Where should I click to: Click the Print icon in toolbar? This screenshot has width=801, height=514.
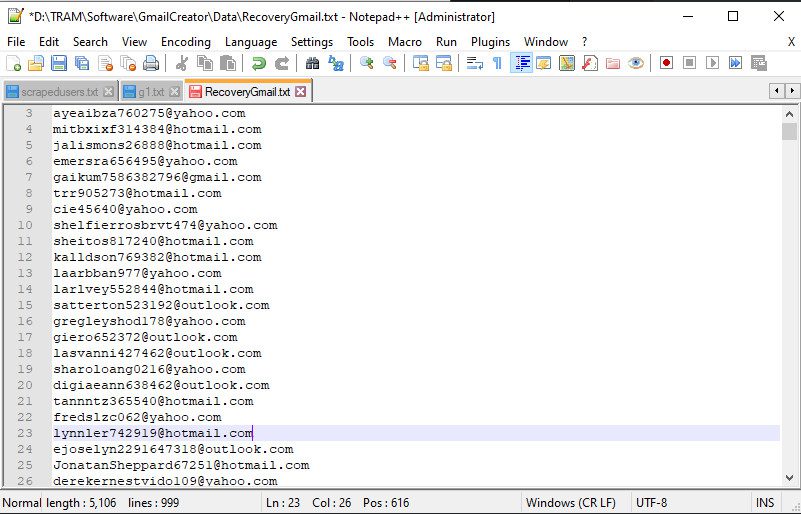pos(150,63)
